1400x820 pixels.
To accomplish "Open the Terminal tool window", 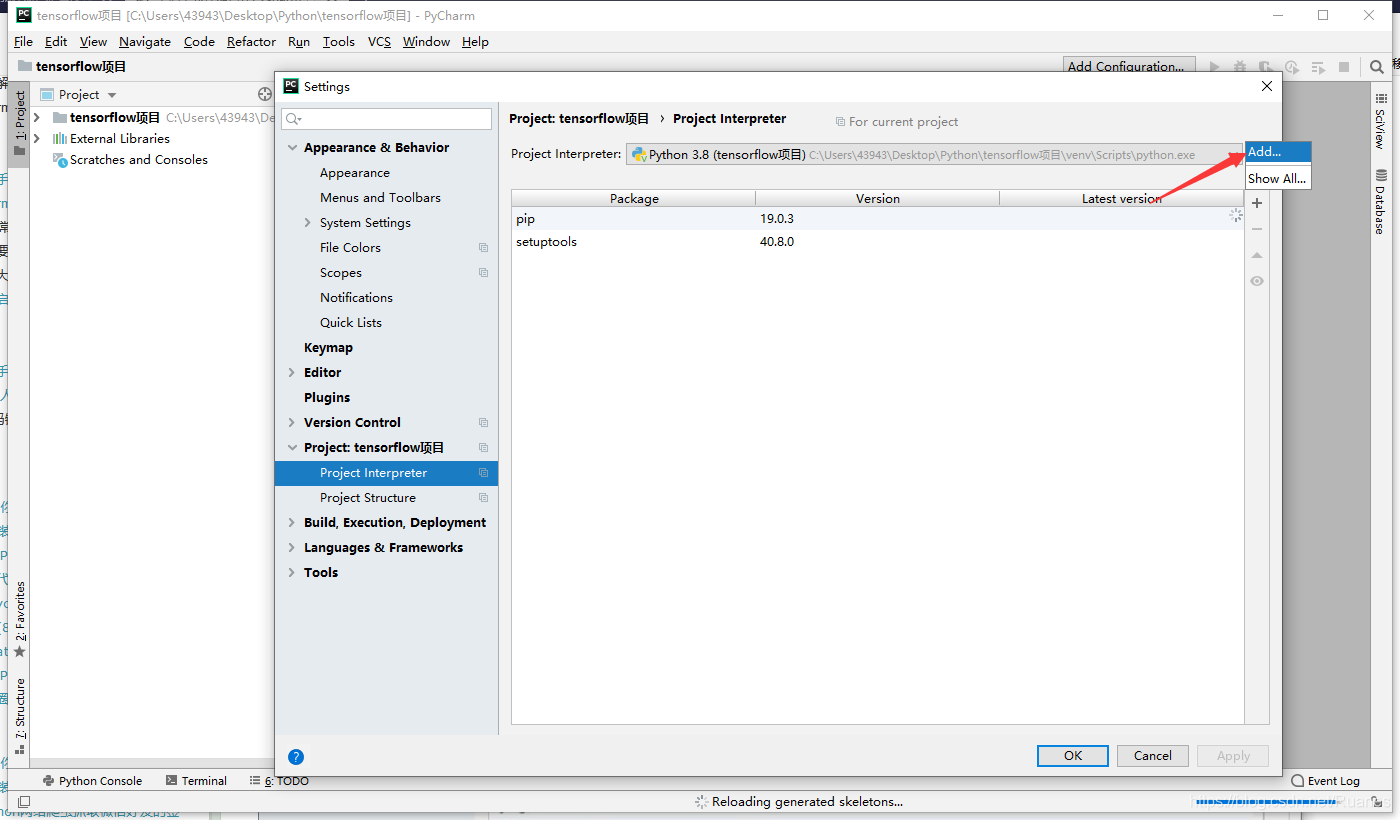I will pos(196,781).
